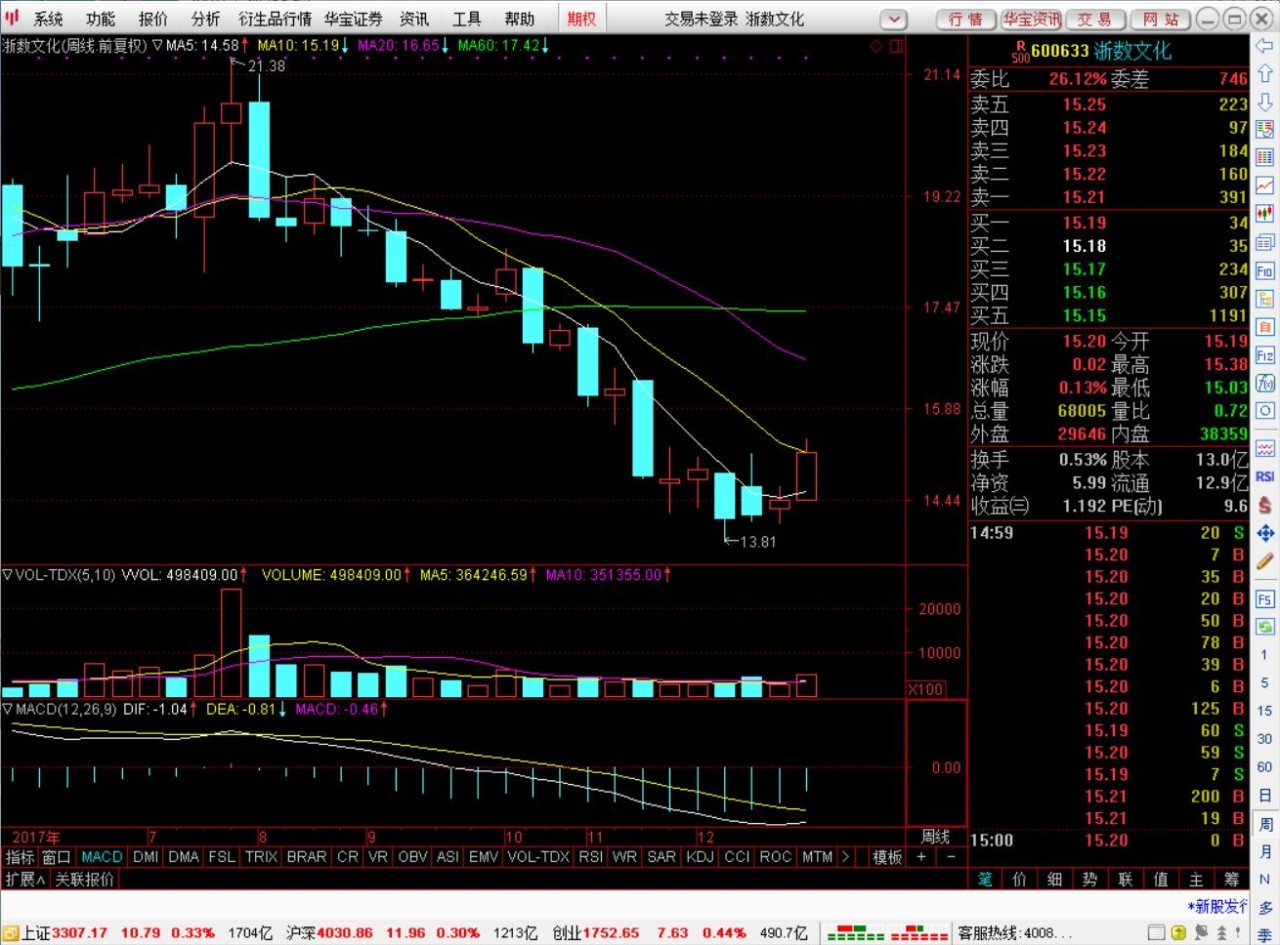This screenshot has height=945, width=1280.
Task: Click the '+' add panel button
Action: coord(921,857)
